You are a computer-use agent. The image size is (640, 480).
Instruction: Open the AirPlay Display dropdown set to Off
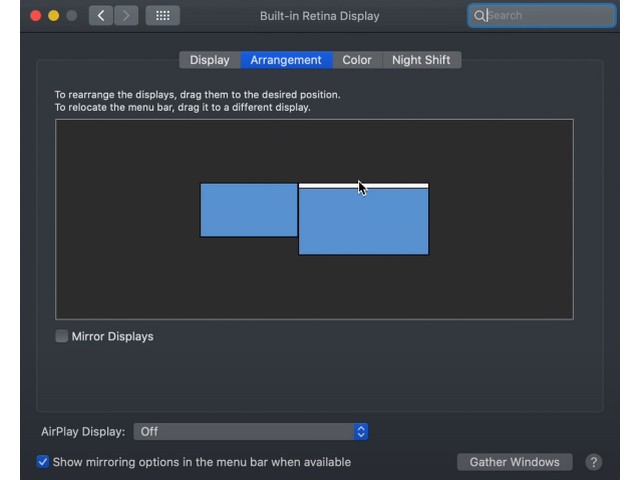pyautogui.click(x=250, y=431)
